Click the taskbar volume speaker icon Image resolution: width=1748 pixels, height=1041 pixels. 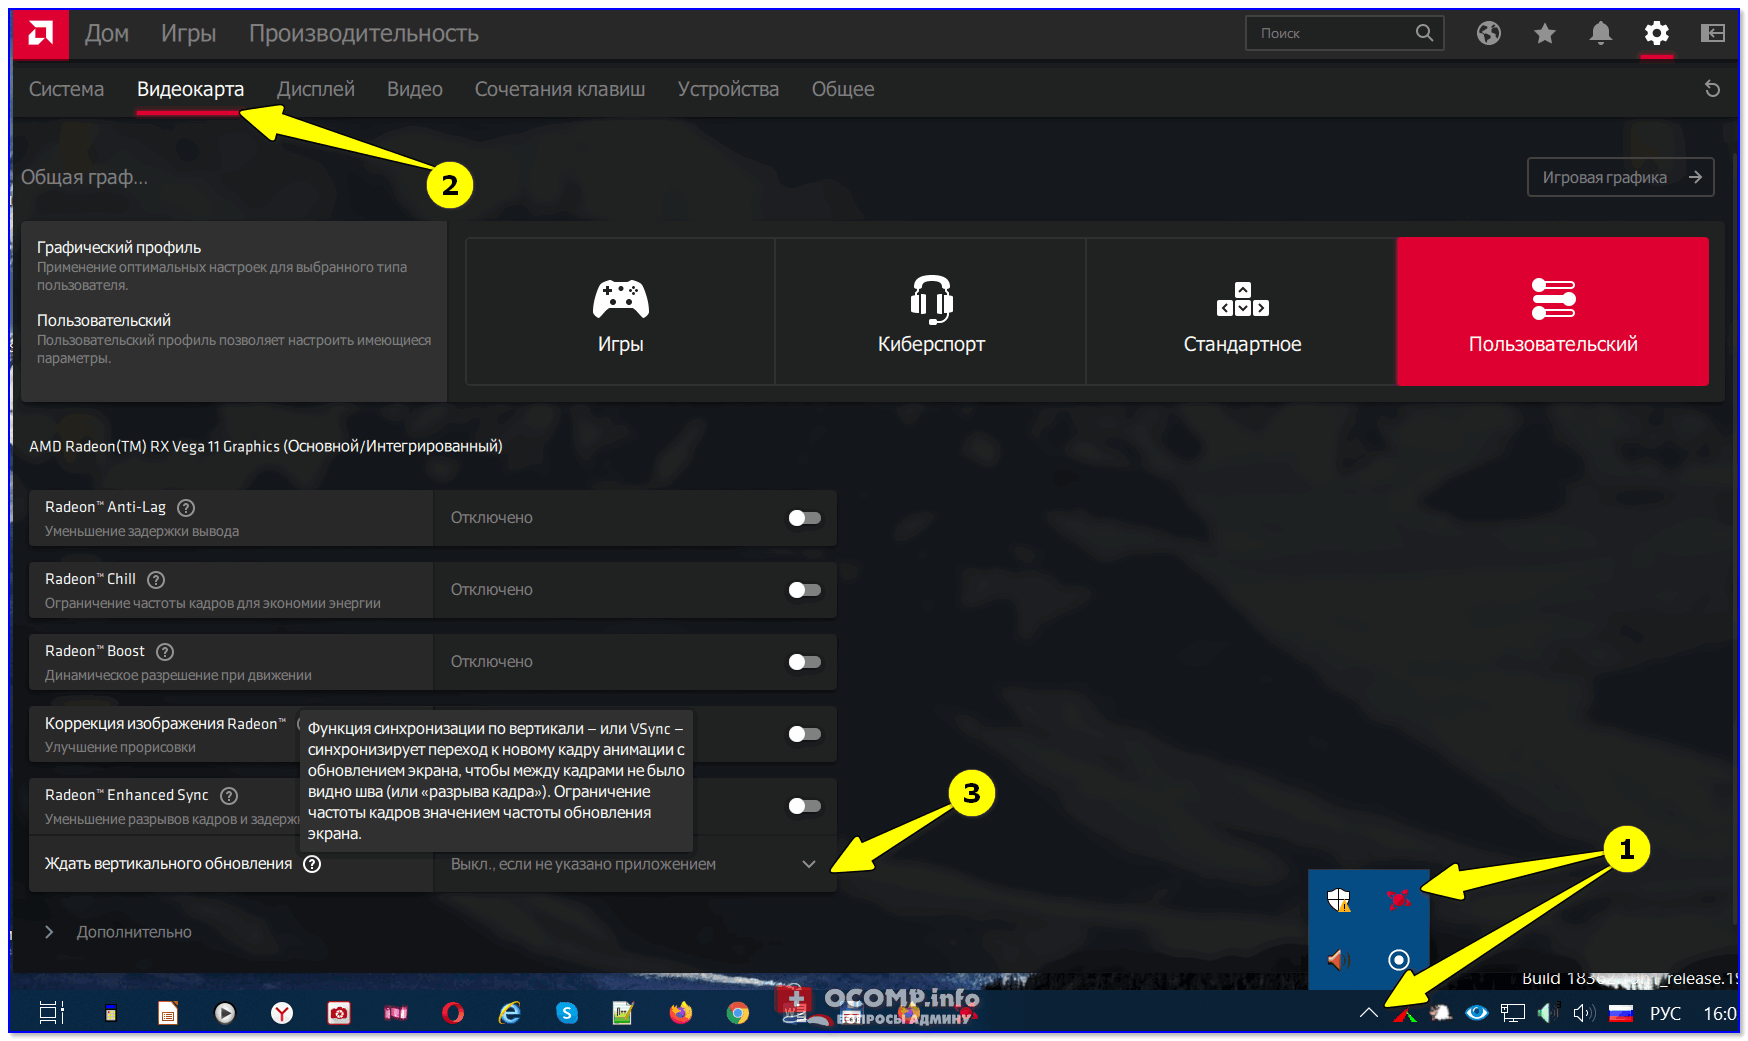[1582, 1013]
